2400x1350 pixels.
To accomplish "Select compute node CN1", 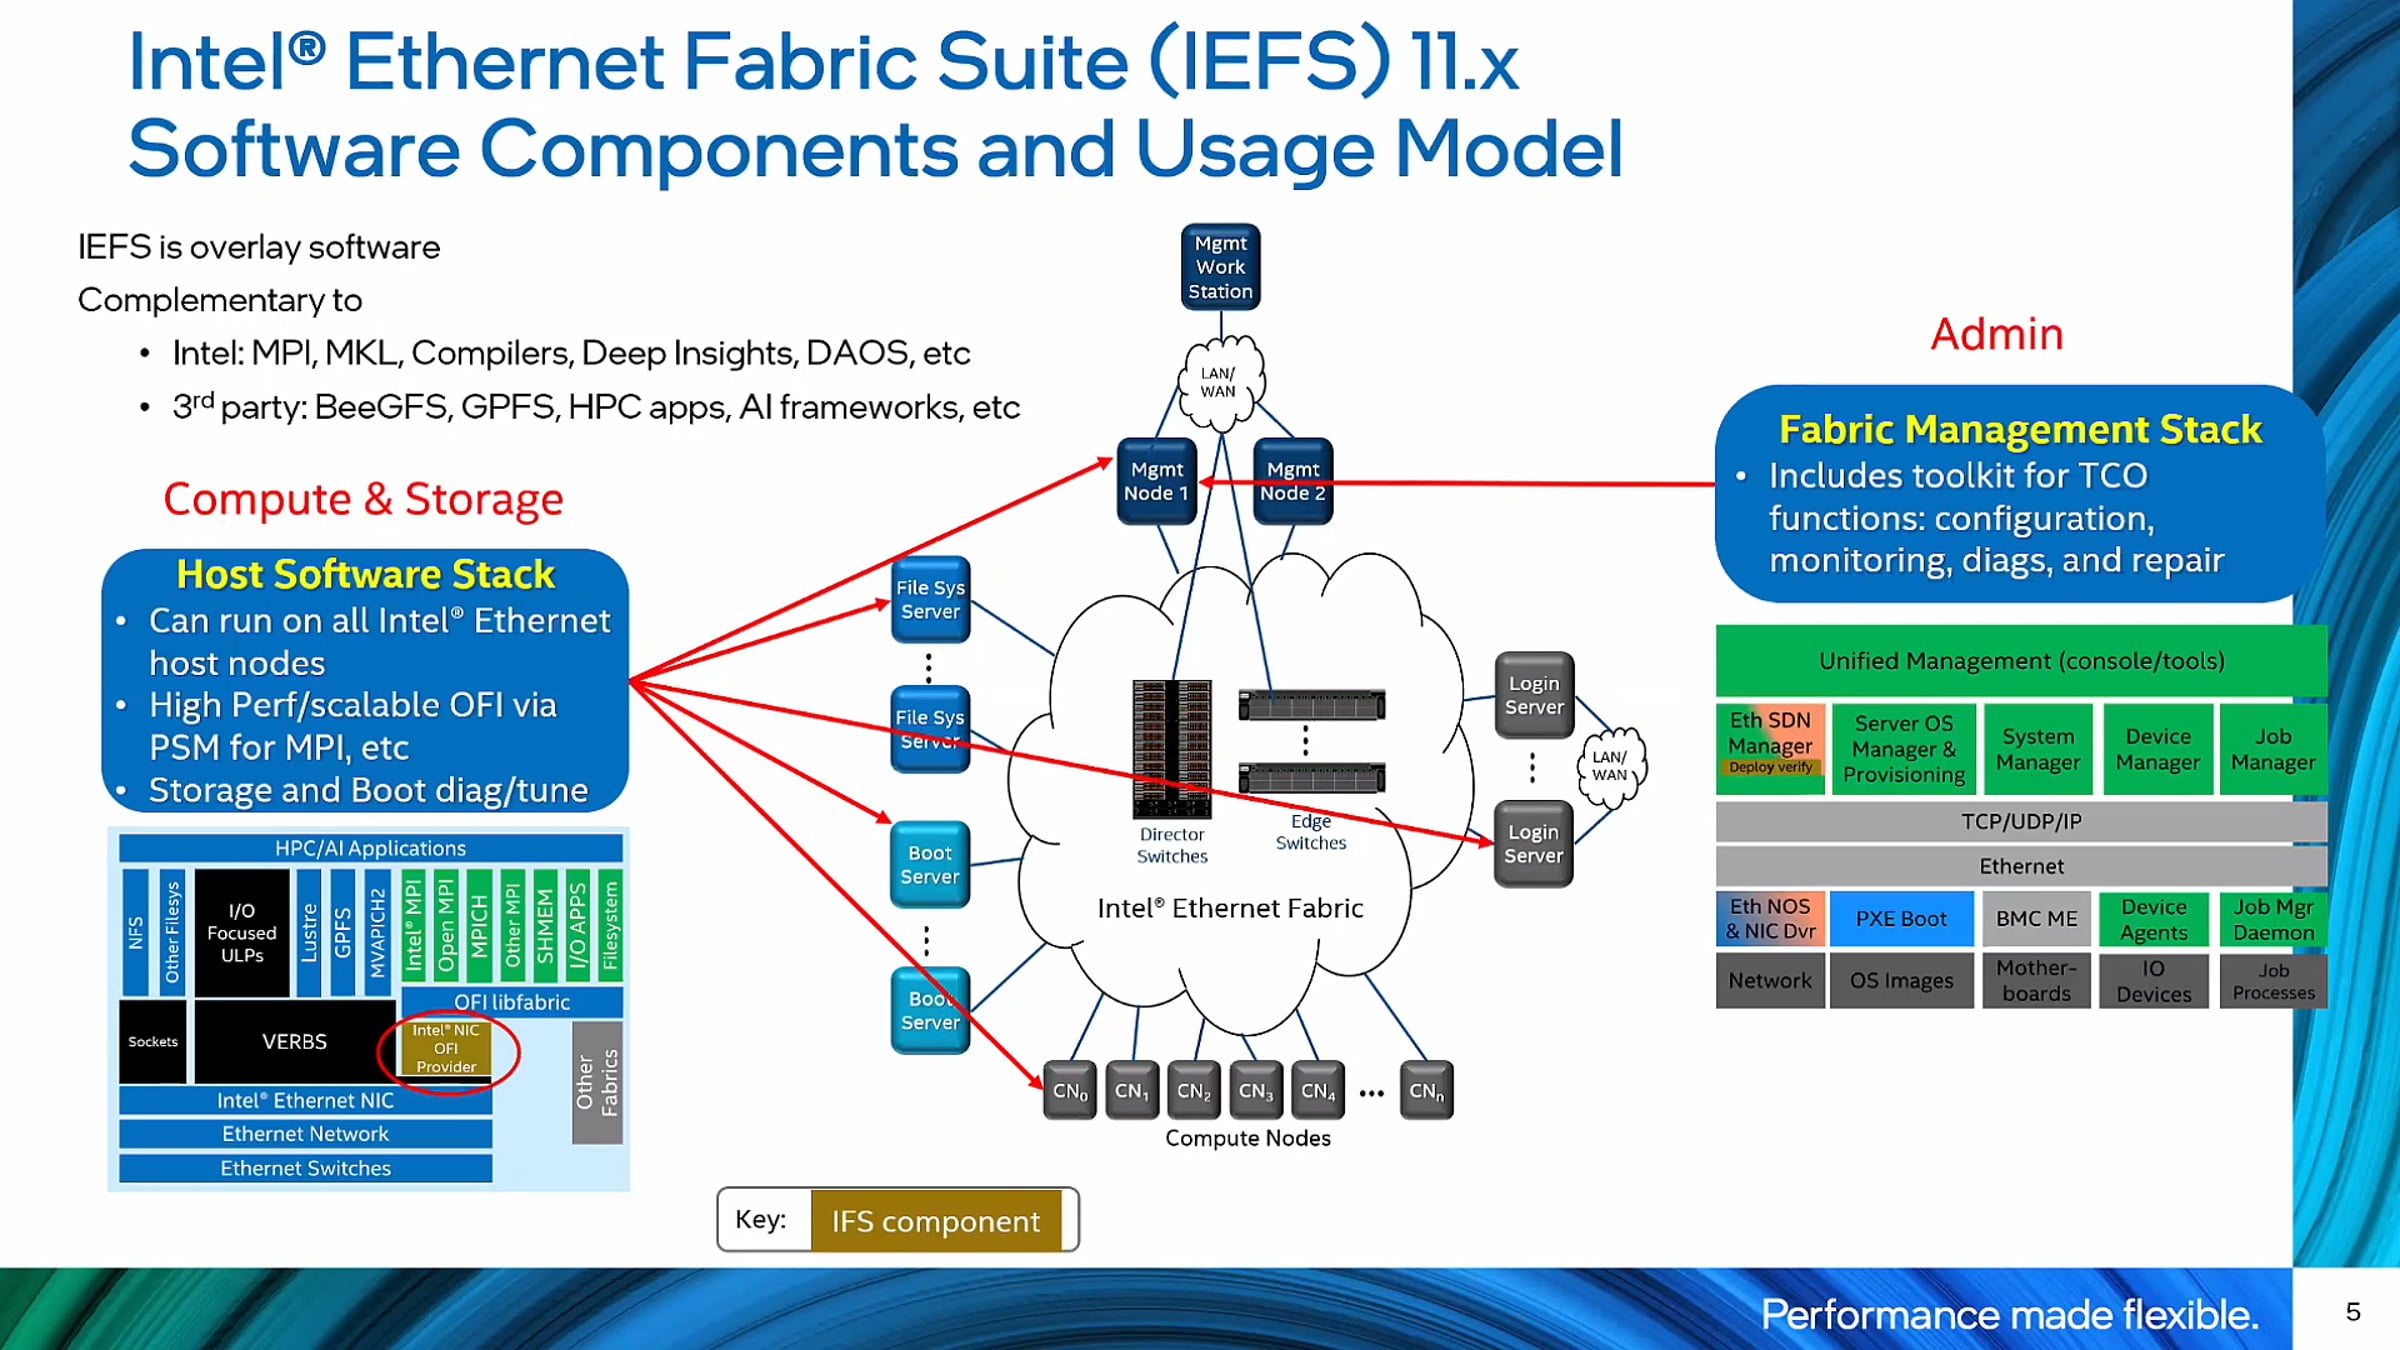I will tap(1132, 1090).
